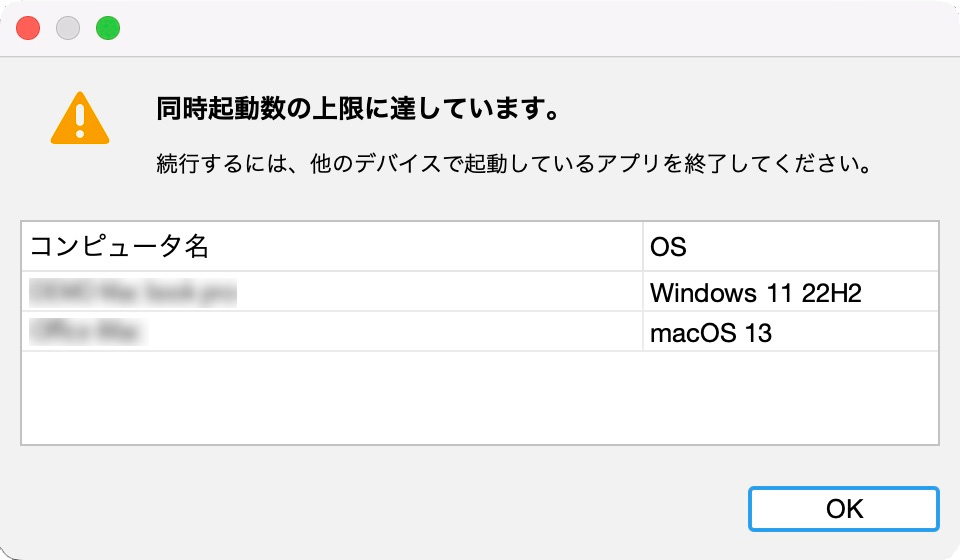Image resolution: width=960 pixels, height=560 pixels.
Task: Close the dialog with the red button
Action: pos(28,28)
